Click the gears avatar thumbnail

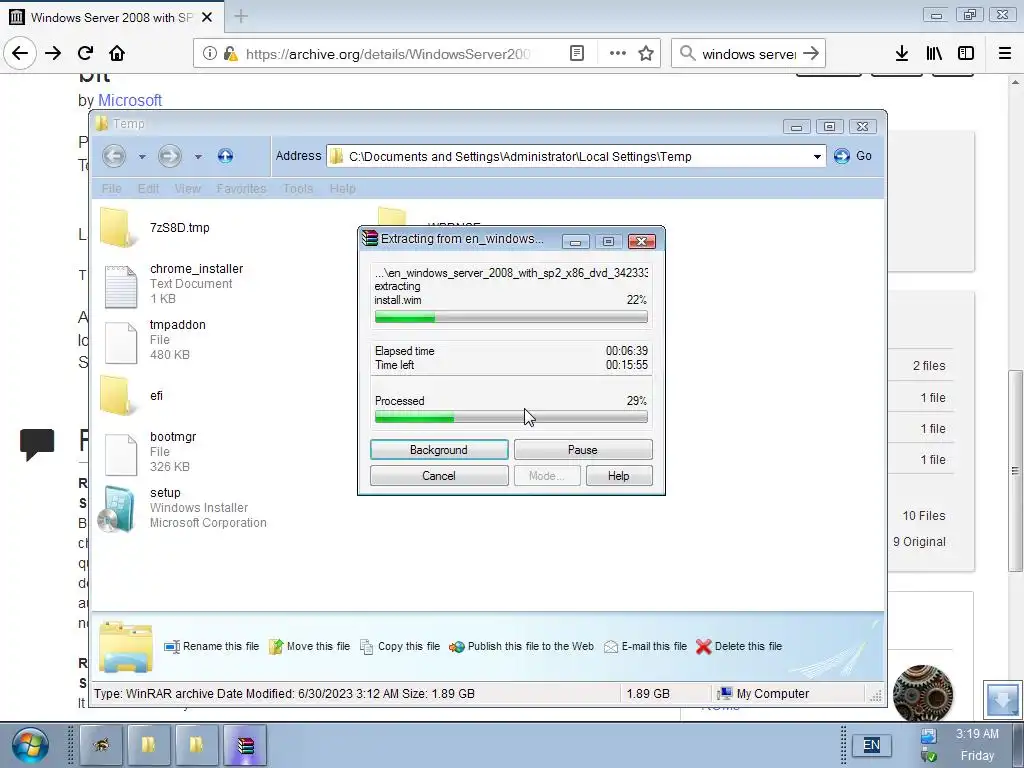(x=923, y=694)
